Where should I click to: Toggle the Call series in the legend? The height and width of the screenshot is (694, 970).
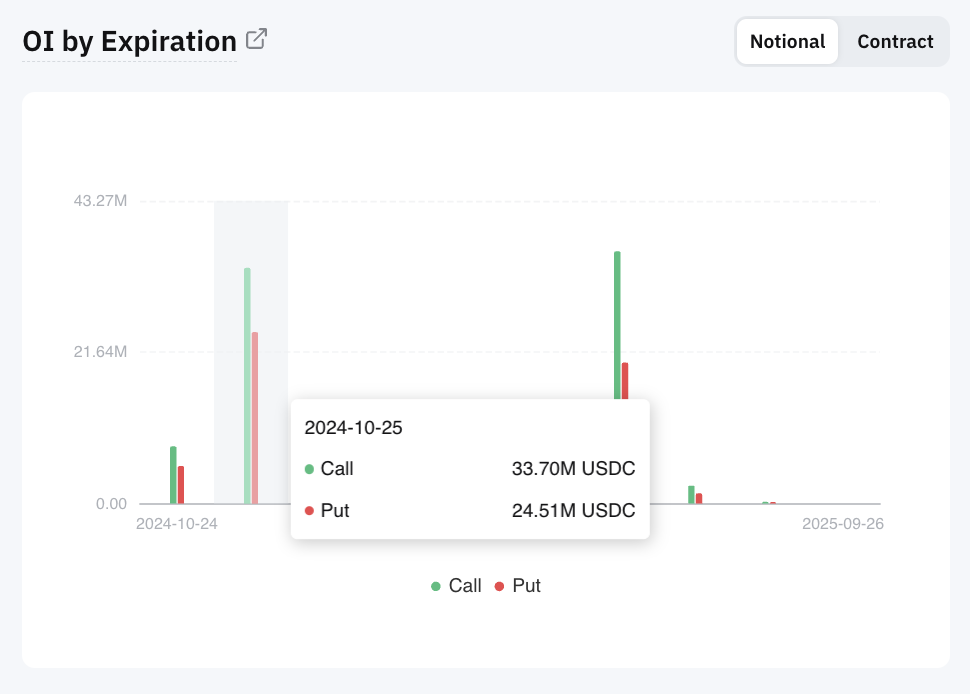[456, 585]
